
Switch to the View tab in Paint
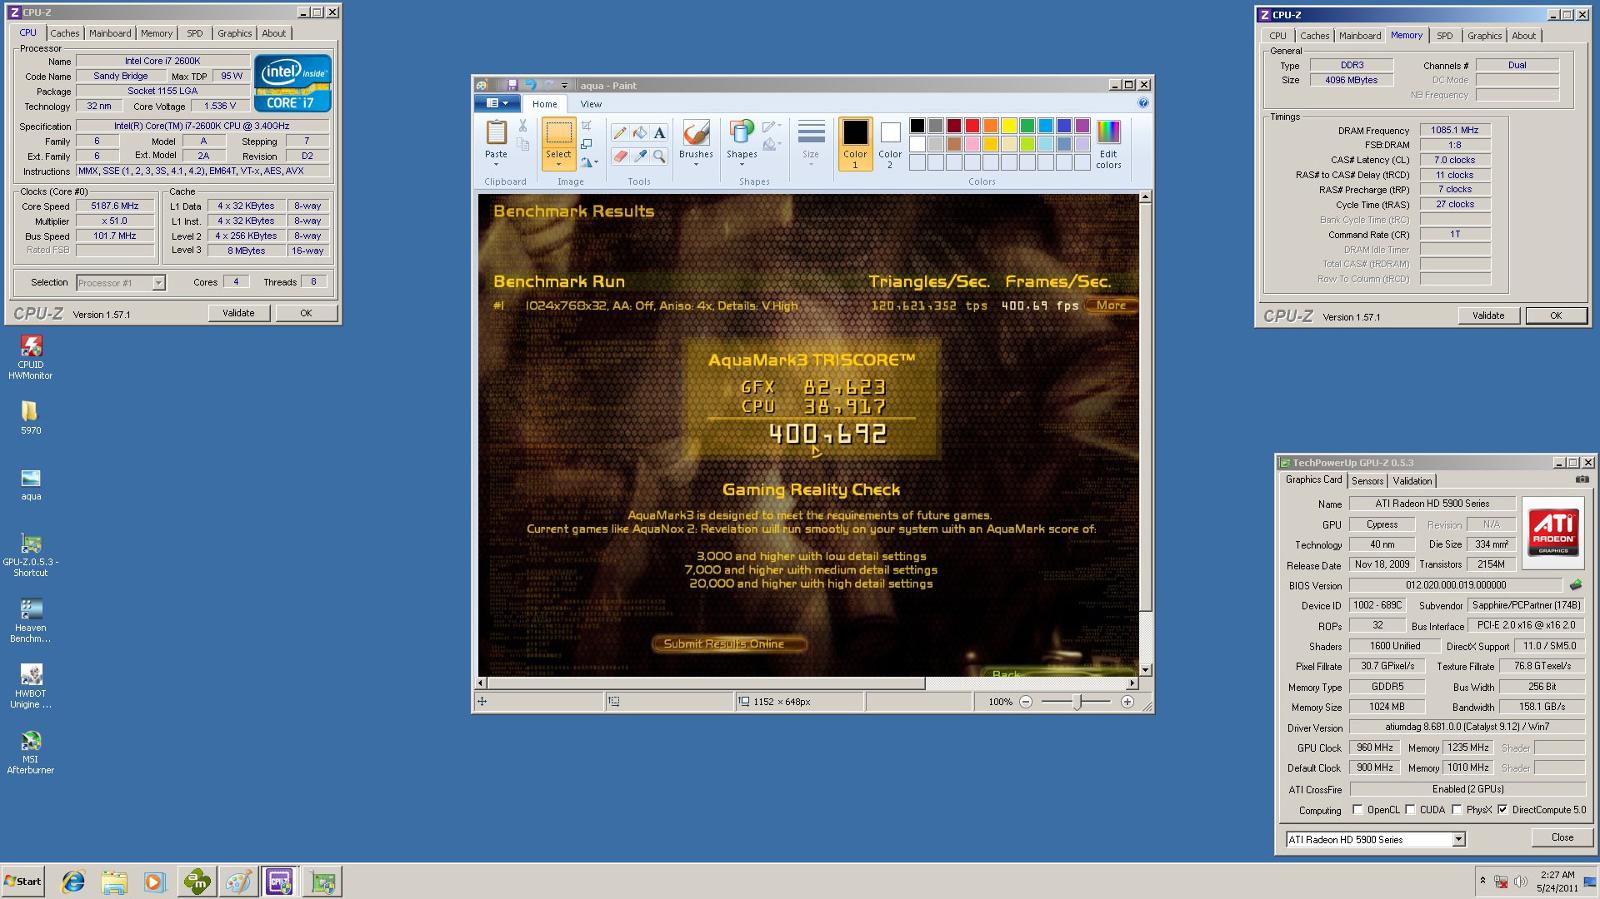pos(591,104)
